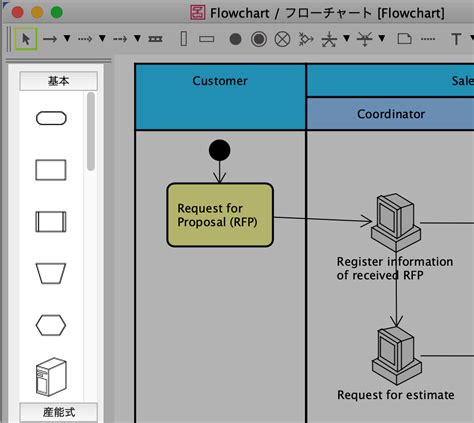The image size is (474, 423).
Task: Select the flow final crossed-circle tool
Action: (x=282, y=39)
